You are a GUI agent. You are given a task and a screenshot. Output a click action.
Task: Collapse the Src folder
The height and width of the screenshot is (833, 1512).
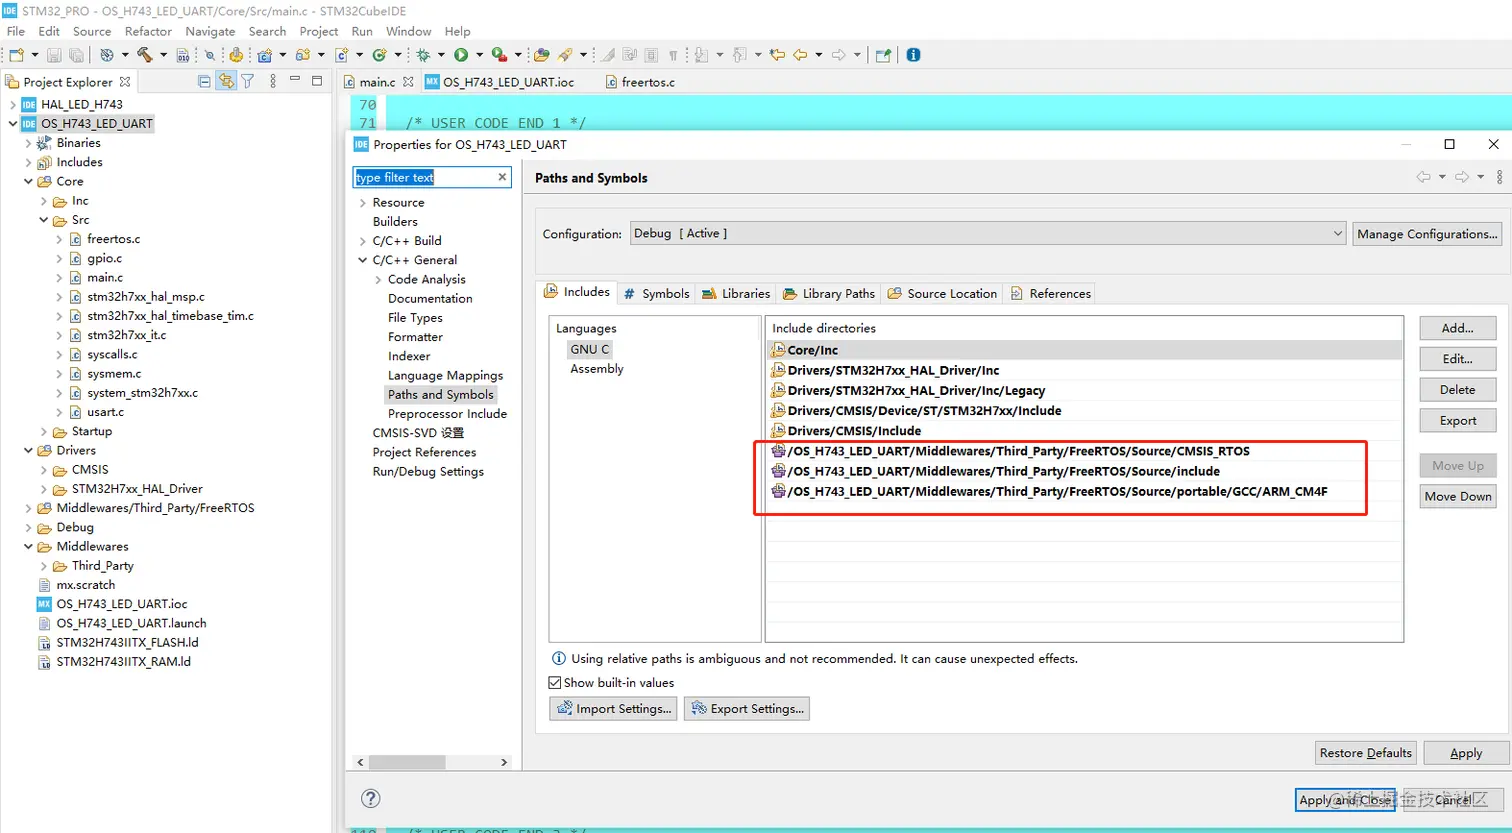click(x=44, y=220)
